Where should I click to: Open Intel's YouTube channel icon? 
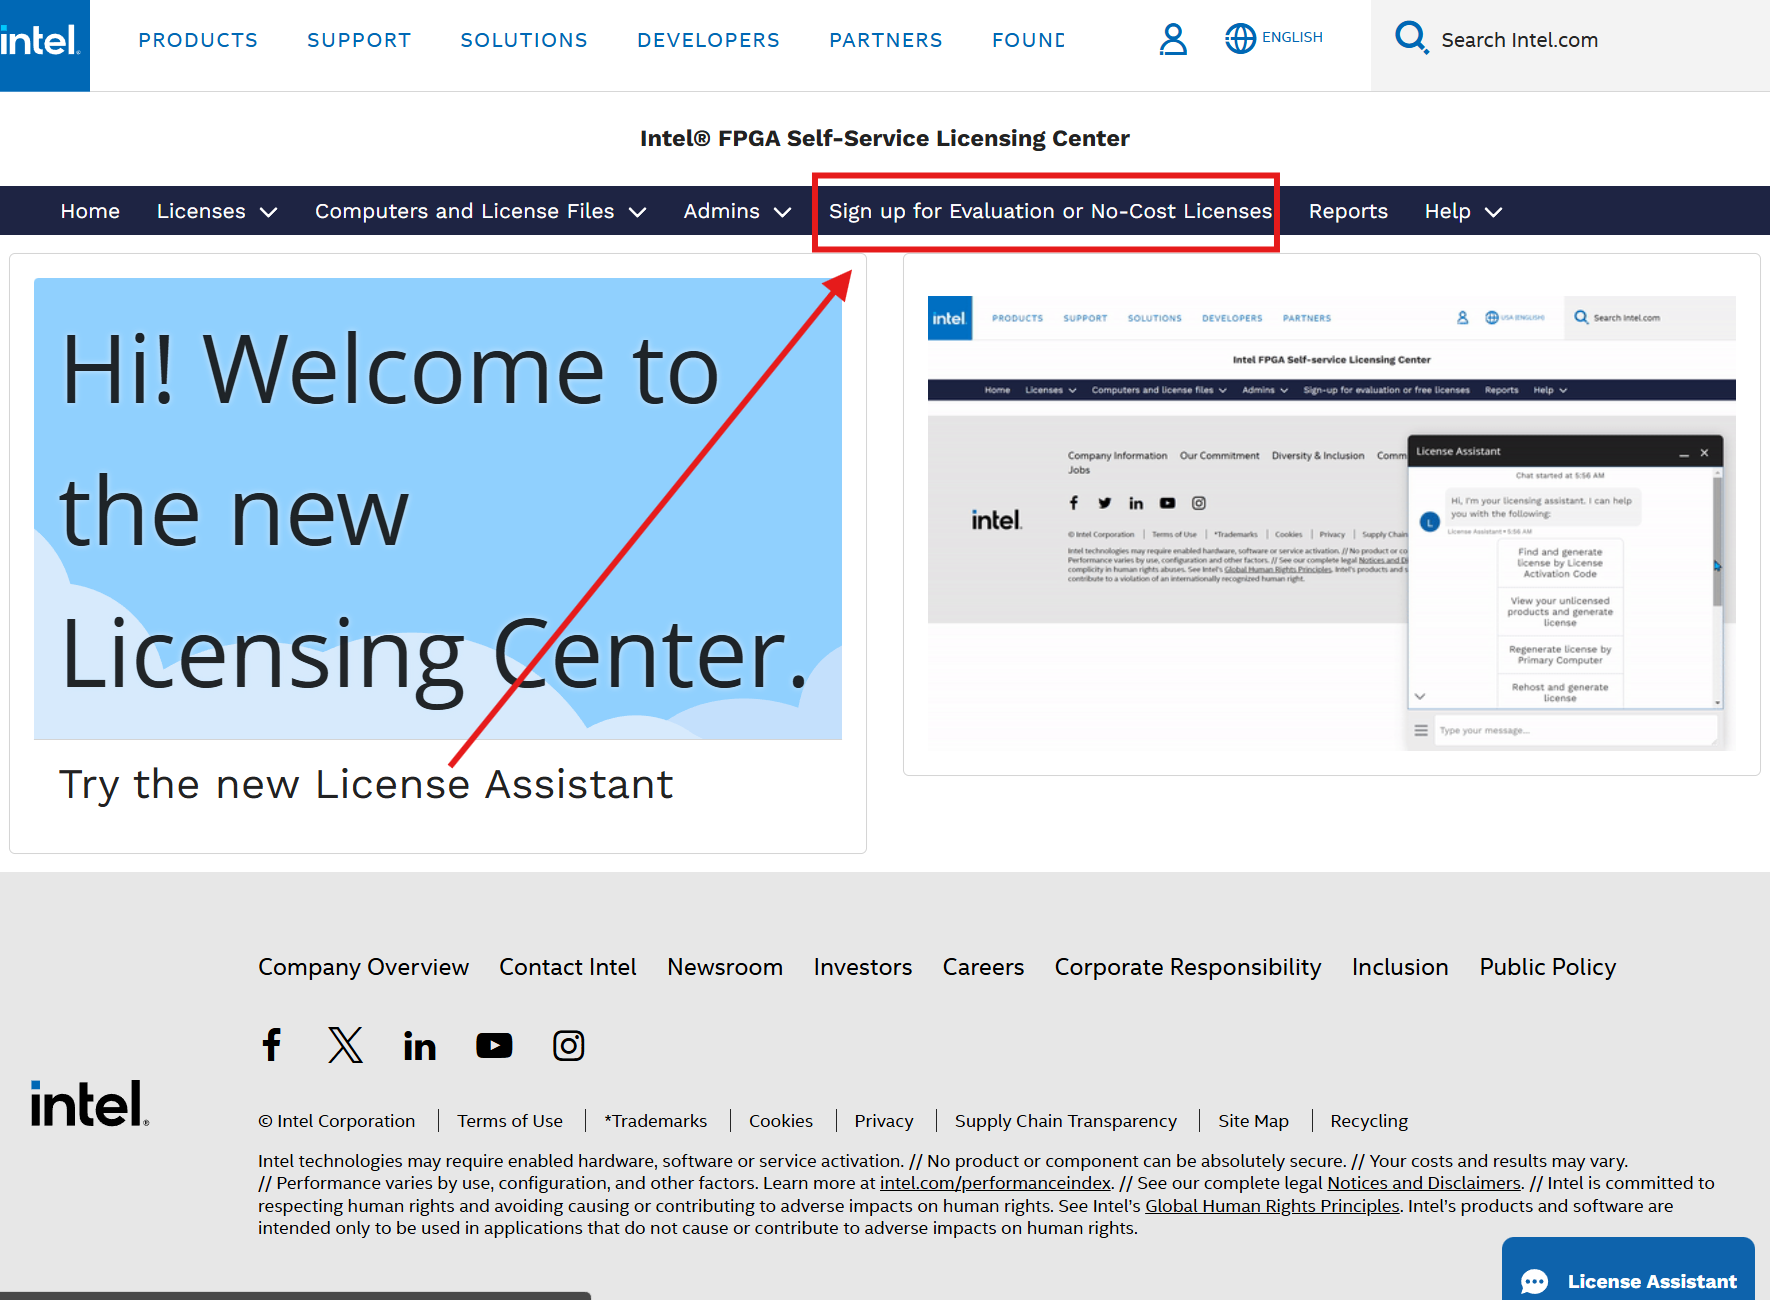click(494, 1045)
